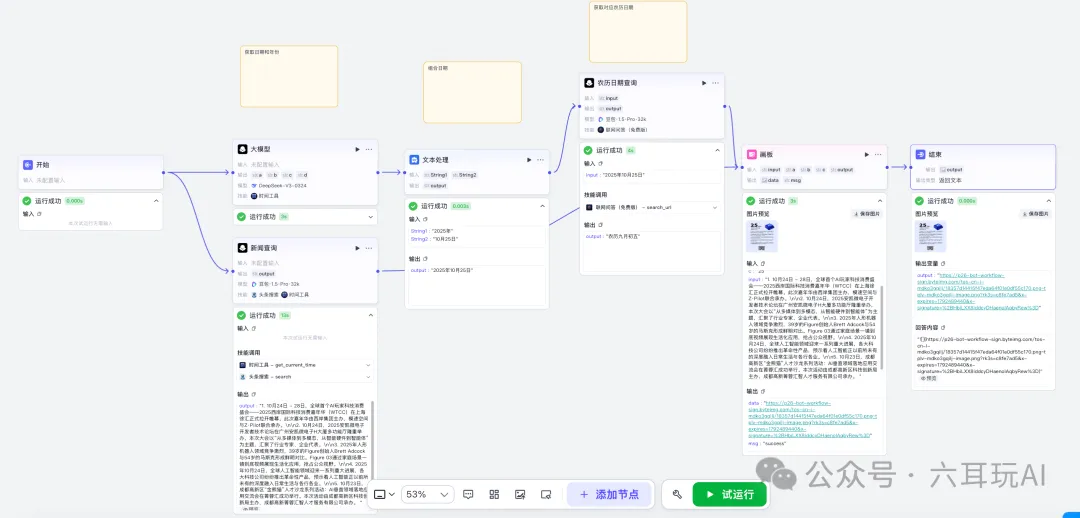The height and width of the screenshot is (518, 1080).
Task: Add a comment using the bottom toolbar icon
Action: tap(468, 494)
